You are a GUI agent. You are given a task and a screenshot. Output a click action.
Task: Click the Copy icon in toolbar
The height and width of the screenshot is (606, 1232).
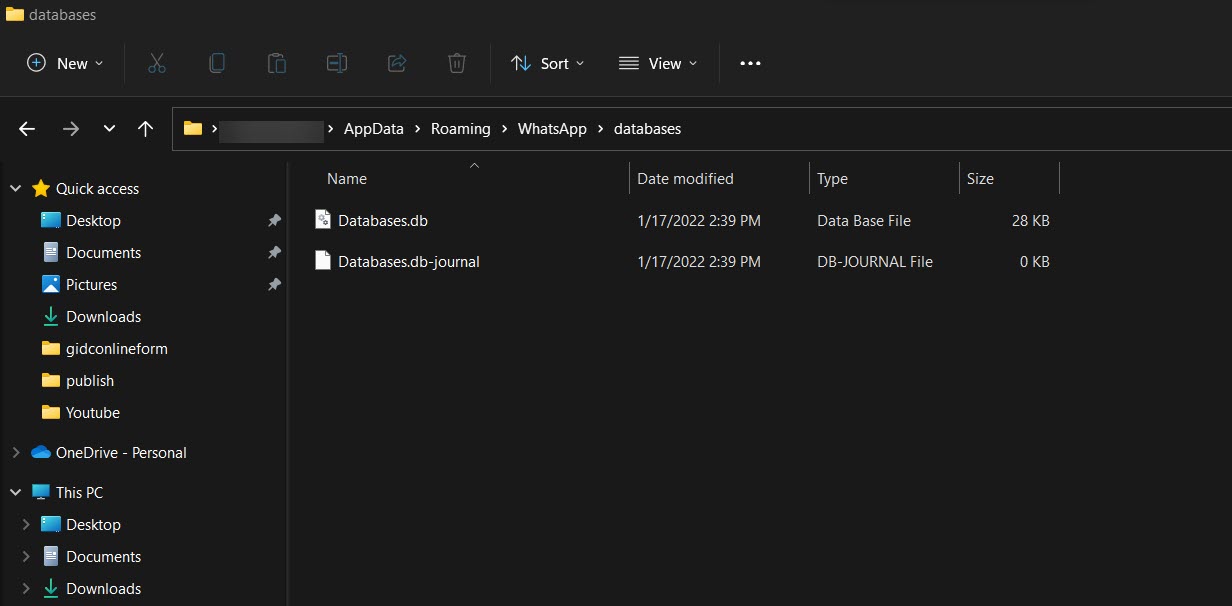216,63
